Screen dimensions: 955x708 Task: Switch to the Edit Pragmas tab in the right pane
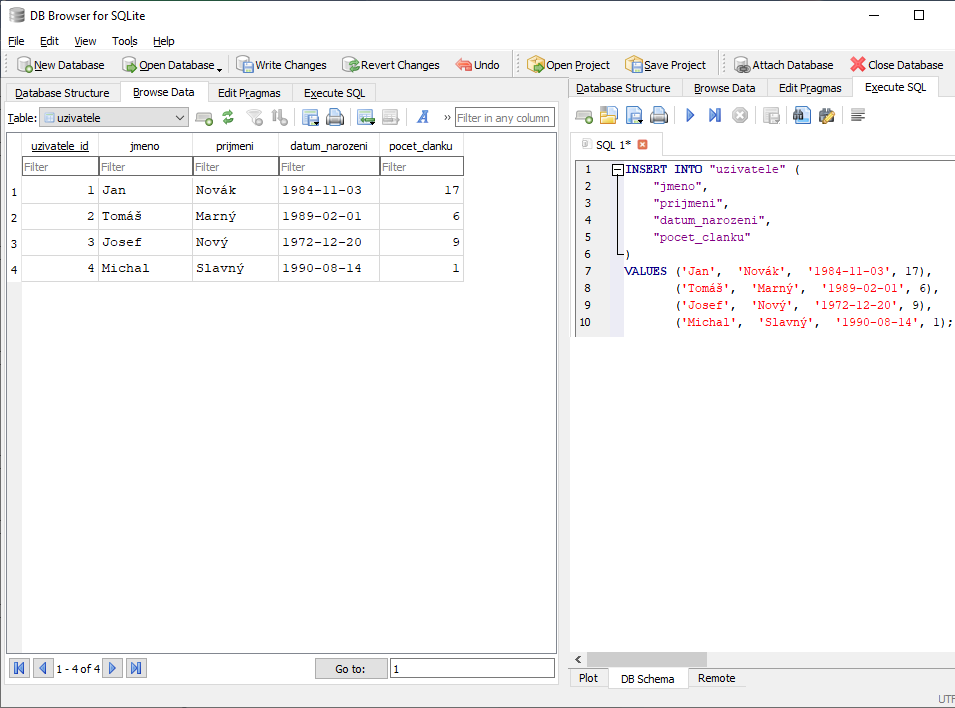(810, 88)
